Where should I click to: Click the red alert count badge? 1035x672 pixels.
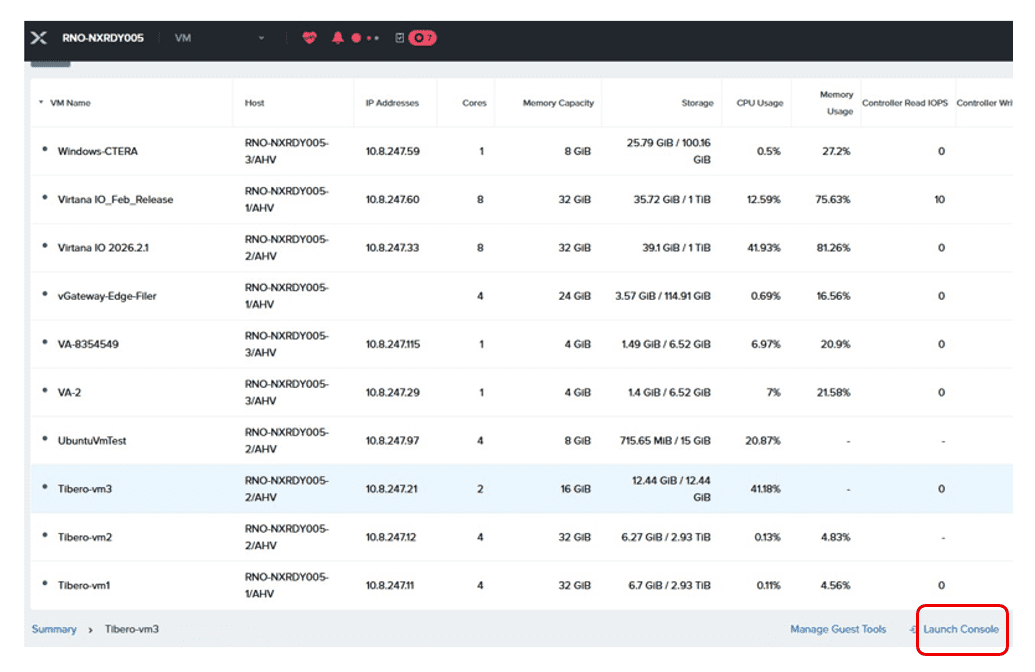tap(422, 38)
